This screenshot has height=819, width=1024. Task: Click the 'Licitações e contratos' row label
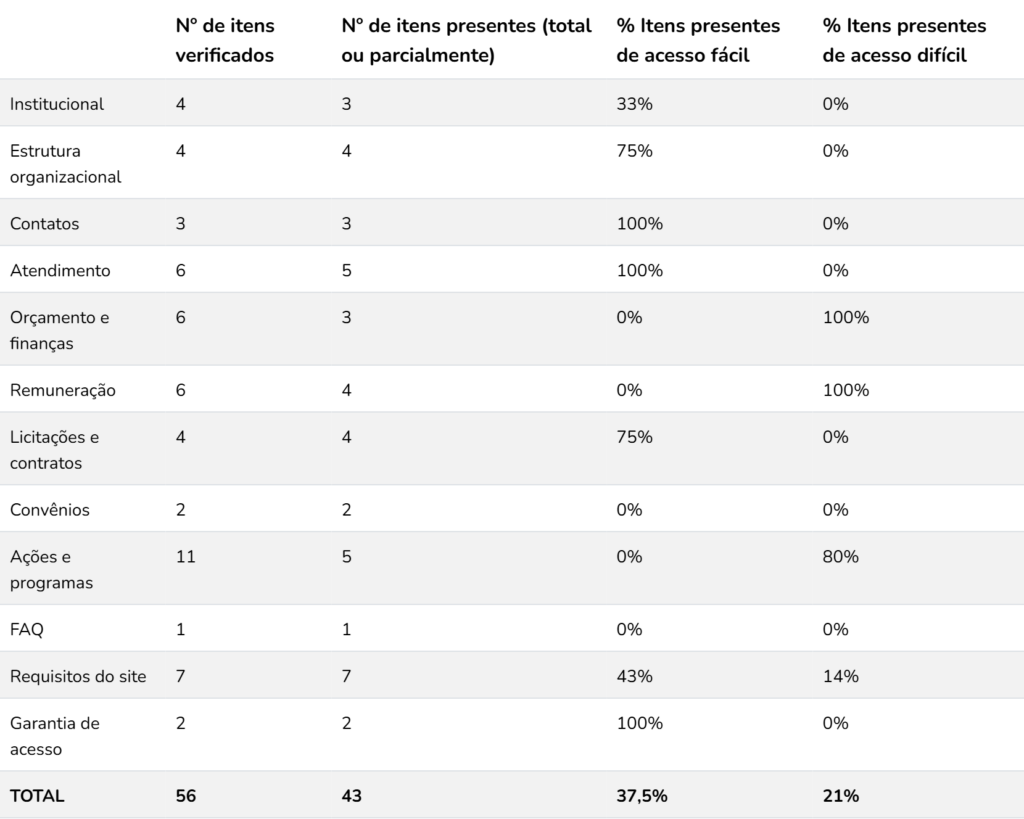coord(55,450)
